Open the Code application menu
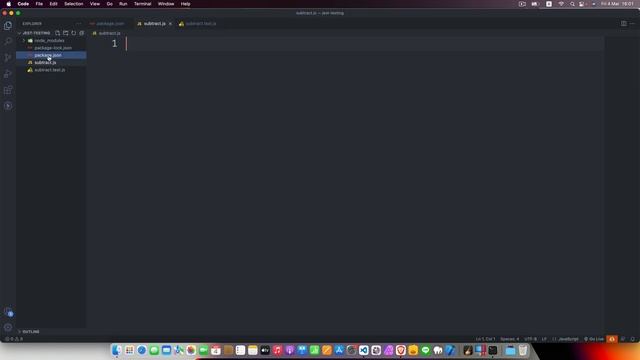This screenshot has width=640, height=360. pyautogui.click(x=23, y=4)
